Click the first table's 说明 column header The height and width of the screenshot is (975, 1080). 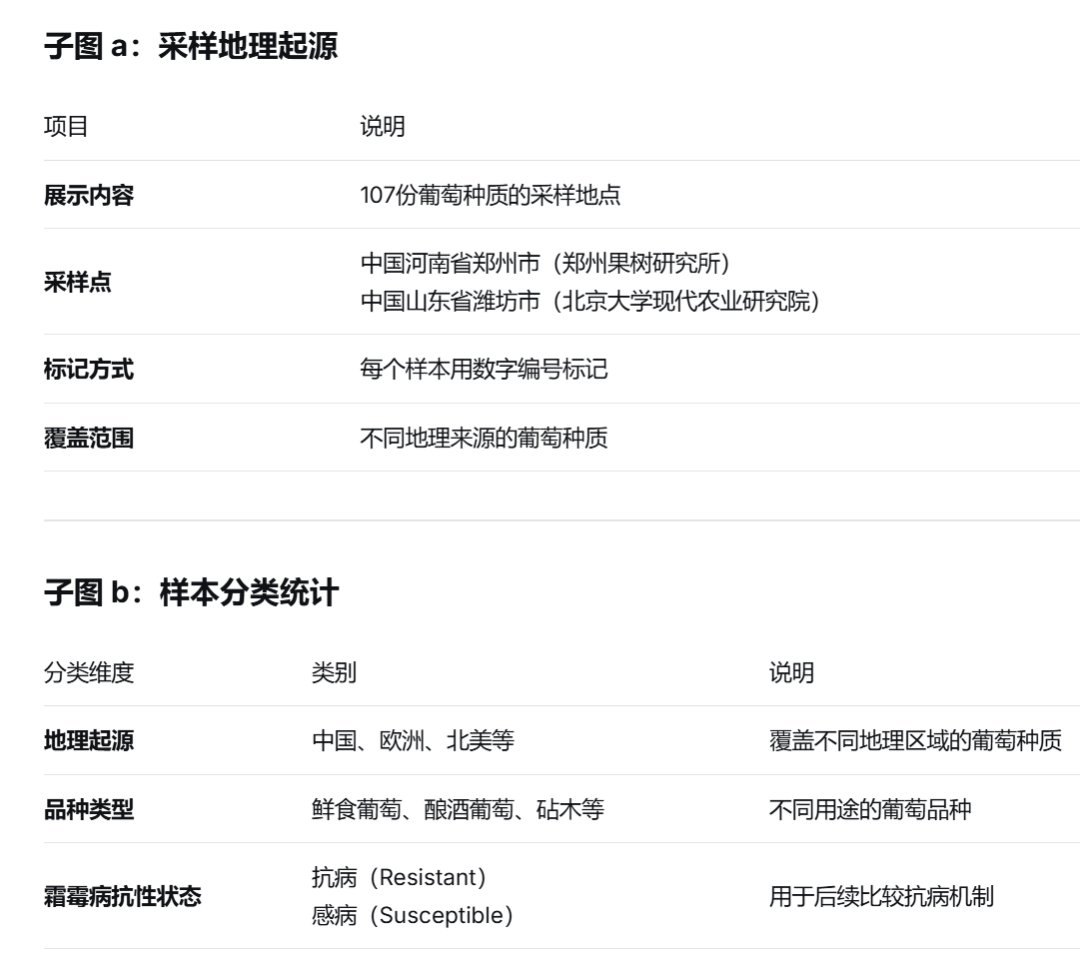(x=382, y=127)
